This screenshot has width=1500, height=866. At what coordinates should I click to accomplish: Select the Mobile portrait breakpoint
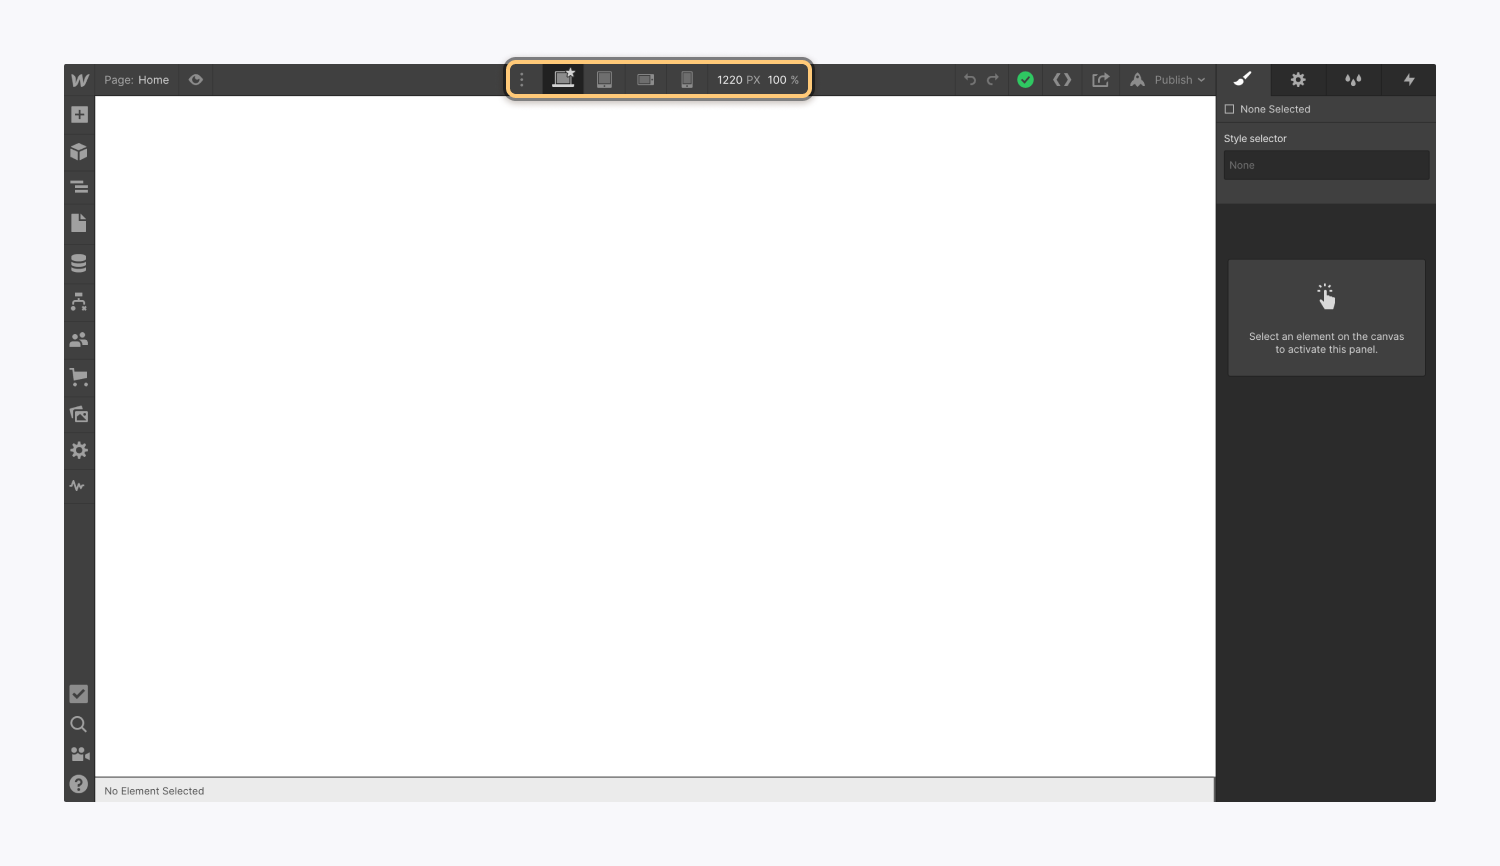687,80
